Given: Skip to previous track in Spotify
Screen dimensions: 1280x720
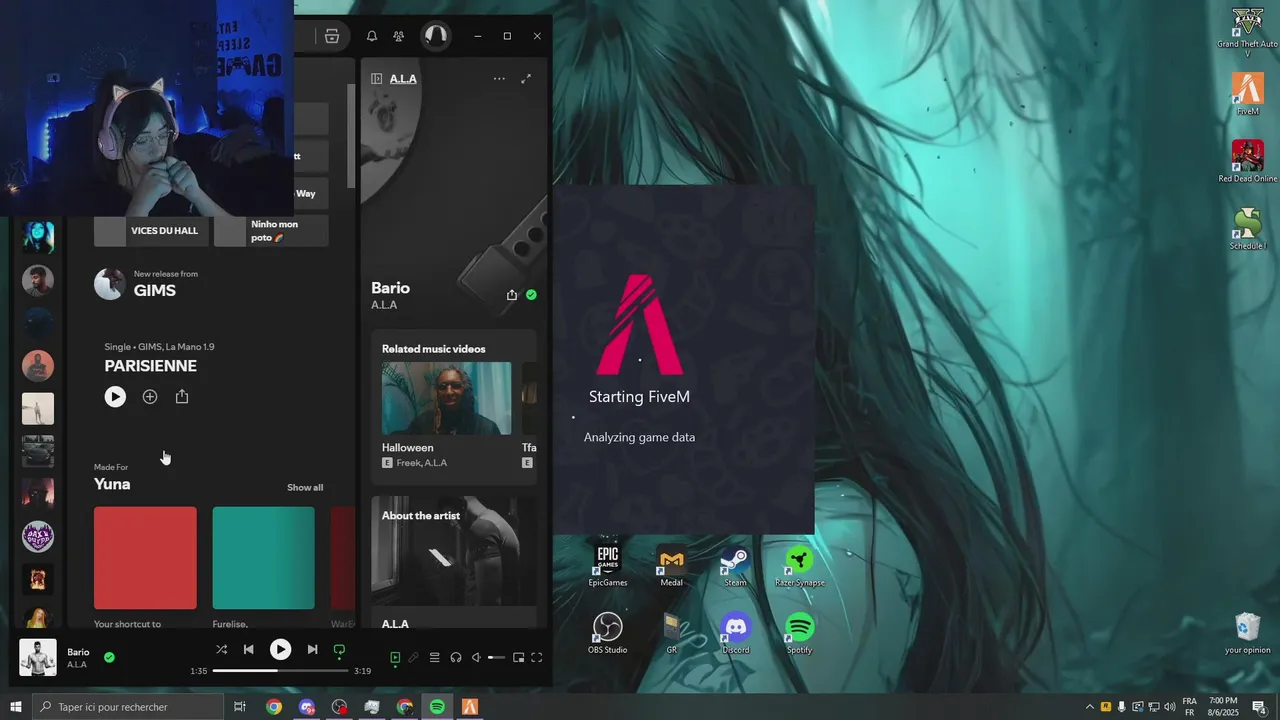Looking at the screenshot, I should tap(249, 650).
